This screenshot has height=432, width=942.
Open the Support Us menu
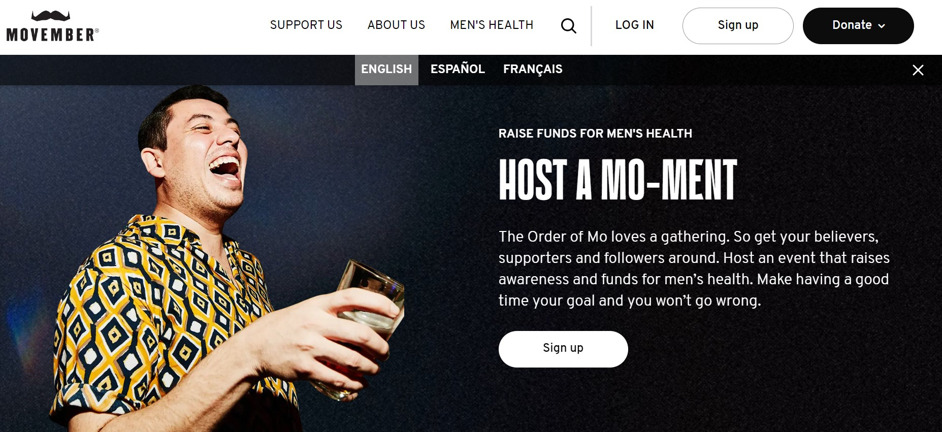coord(306,25)
